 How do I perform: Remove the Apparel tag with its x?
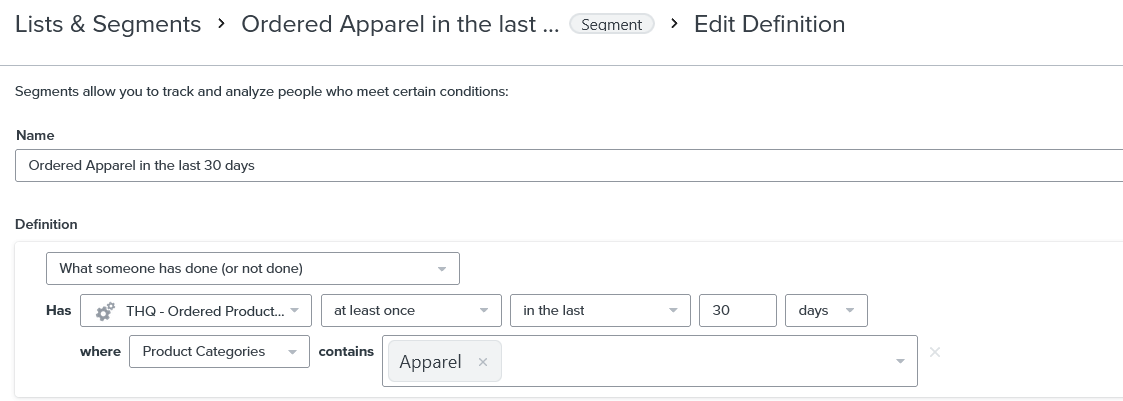tap(483, 362)
